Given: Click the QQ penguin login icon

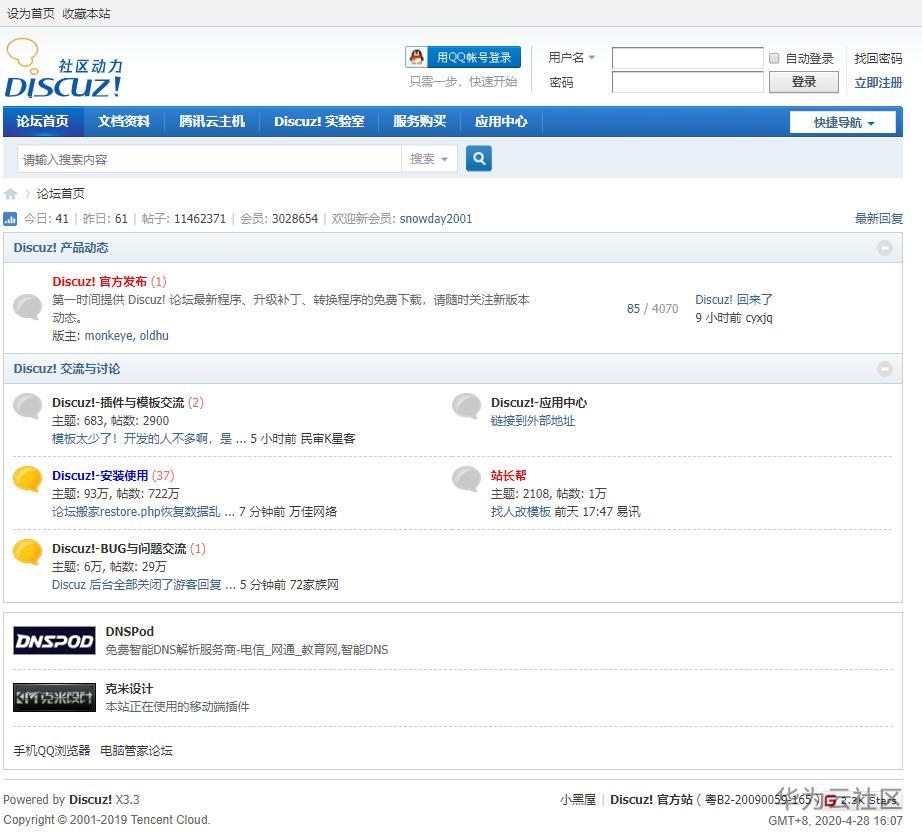Looking at the screenshot, I should pyautogui.click(x=417, y=57).
